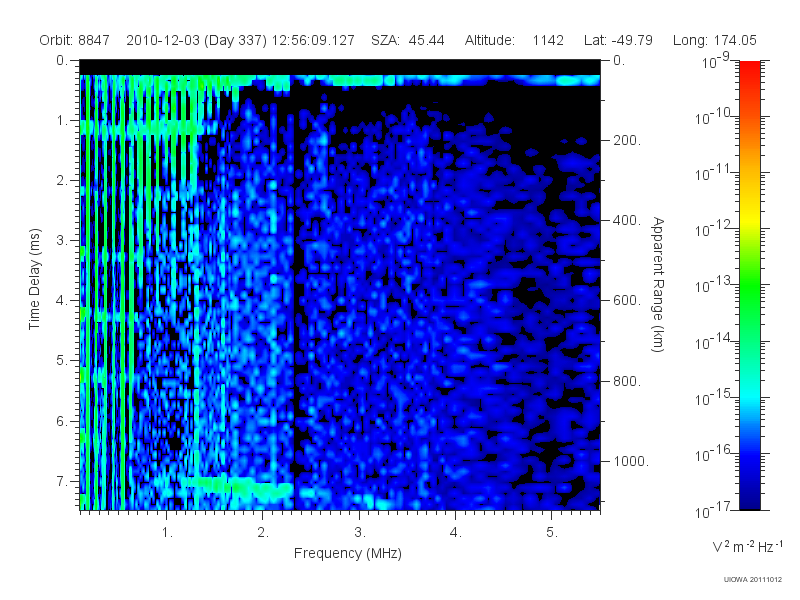Click the 'Lat: -49.79' value
Screen dimensions: 800x600
click(x=618, y=40)
